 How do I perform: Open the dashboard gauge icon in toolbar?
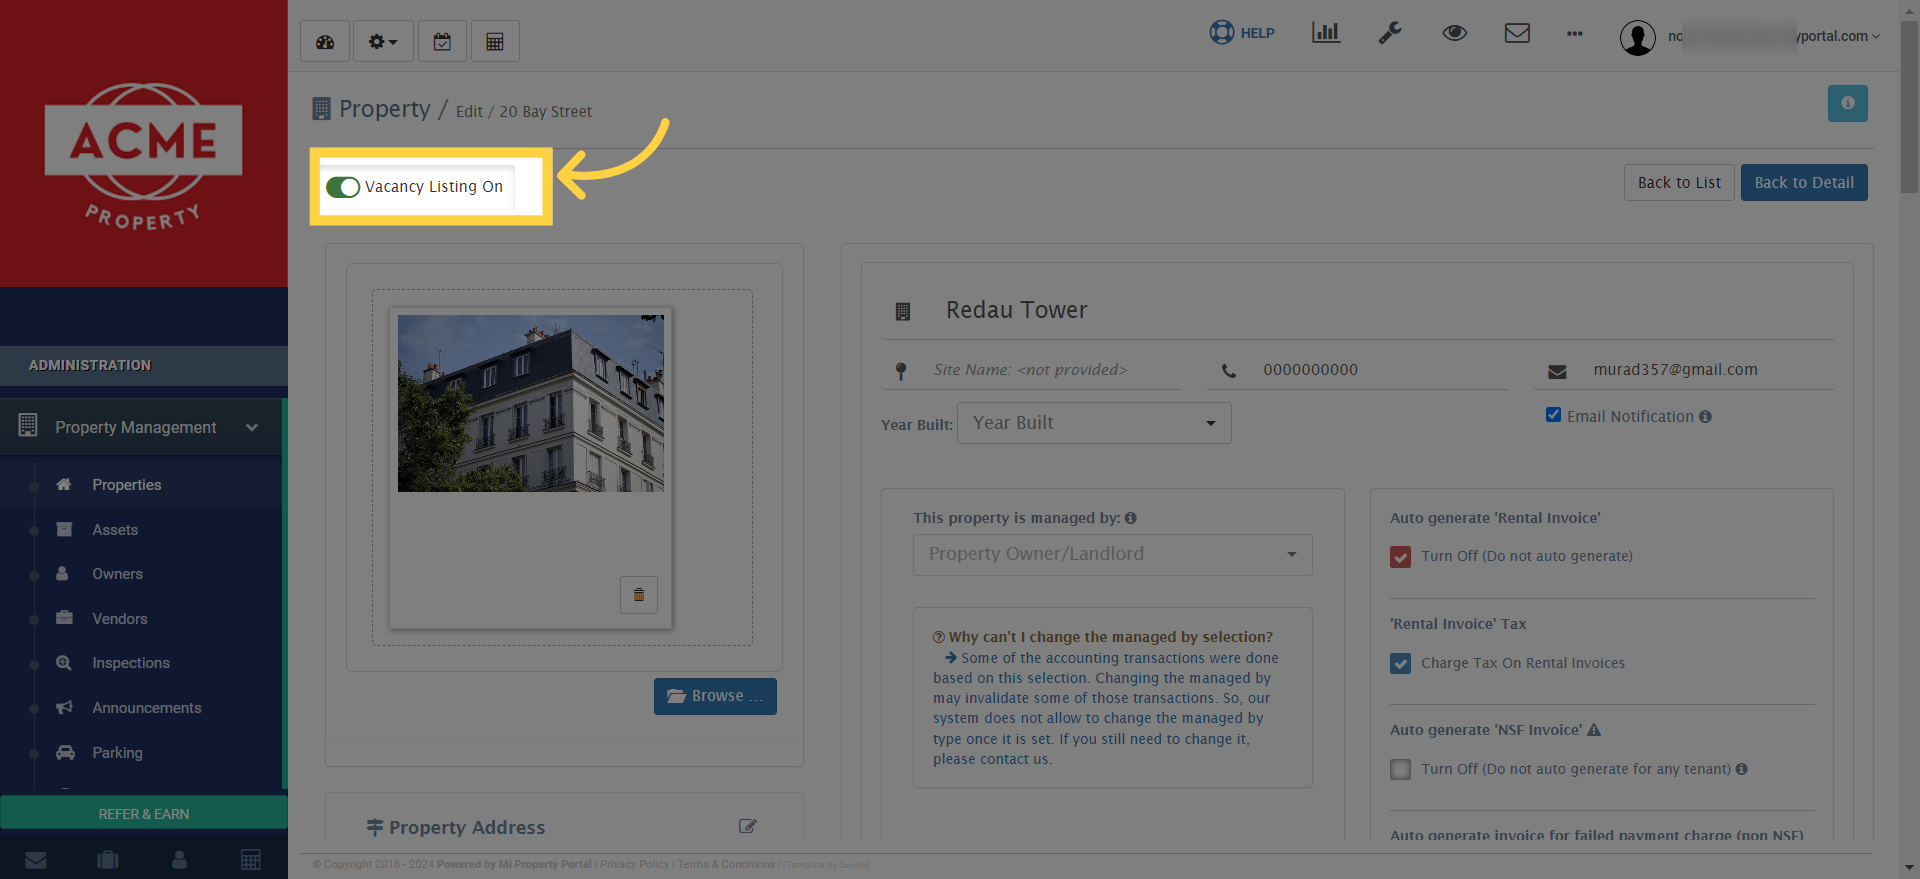click(x=325, y=41)
